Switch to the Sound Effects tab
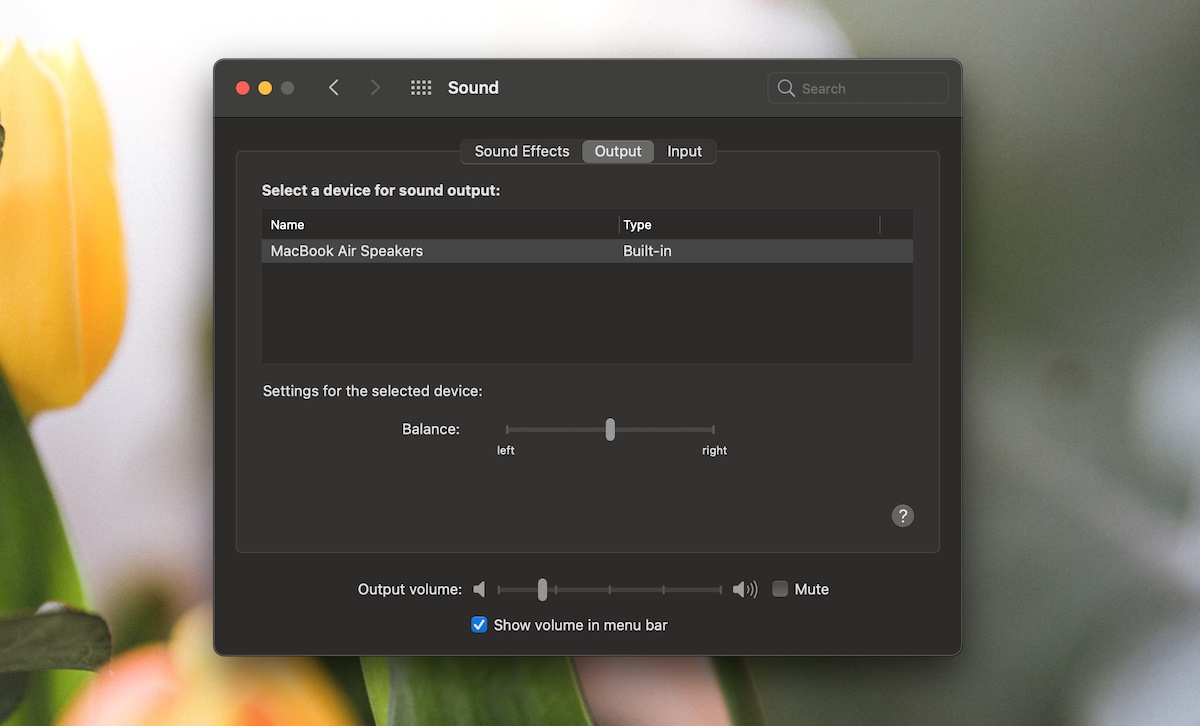 click(521, 151)
